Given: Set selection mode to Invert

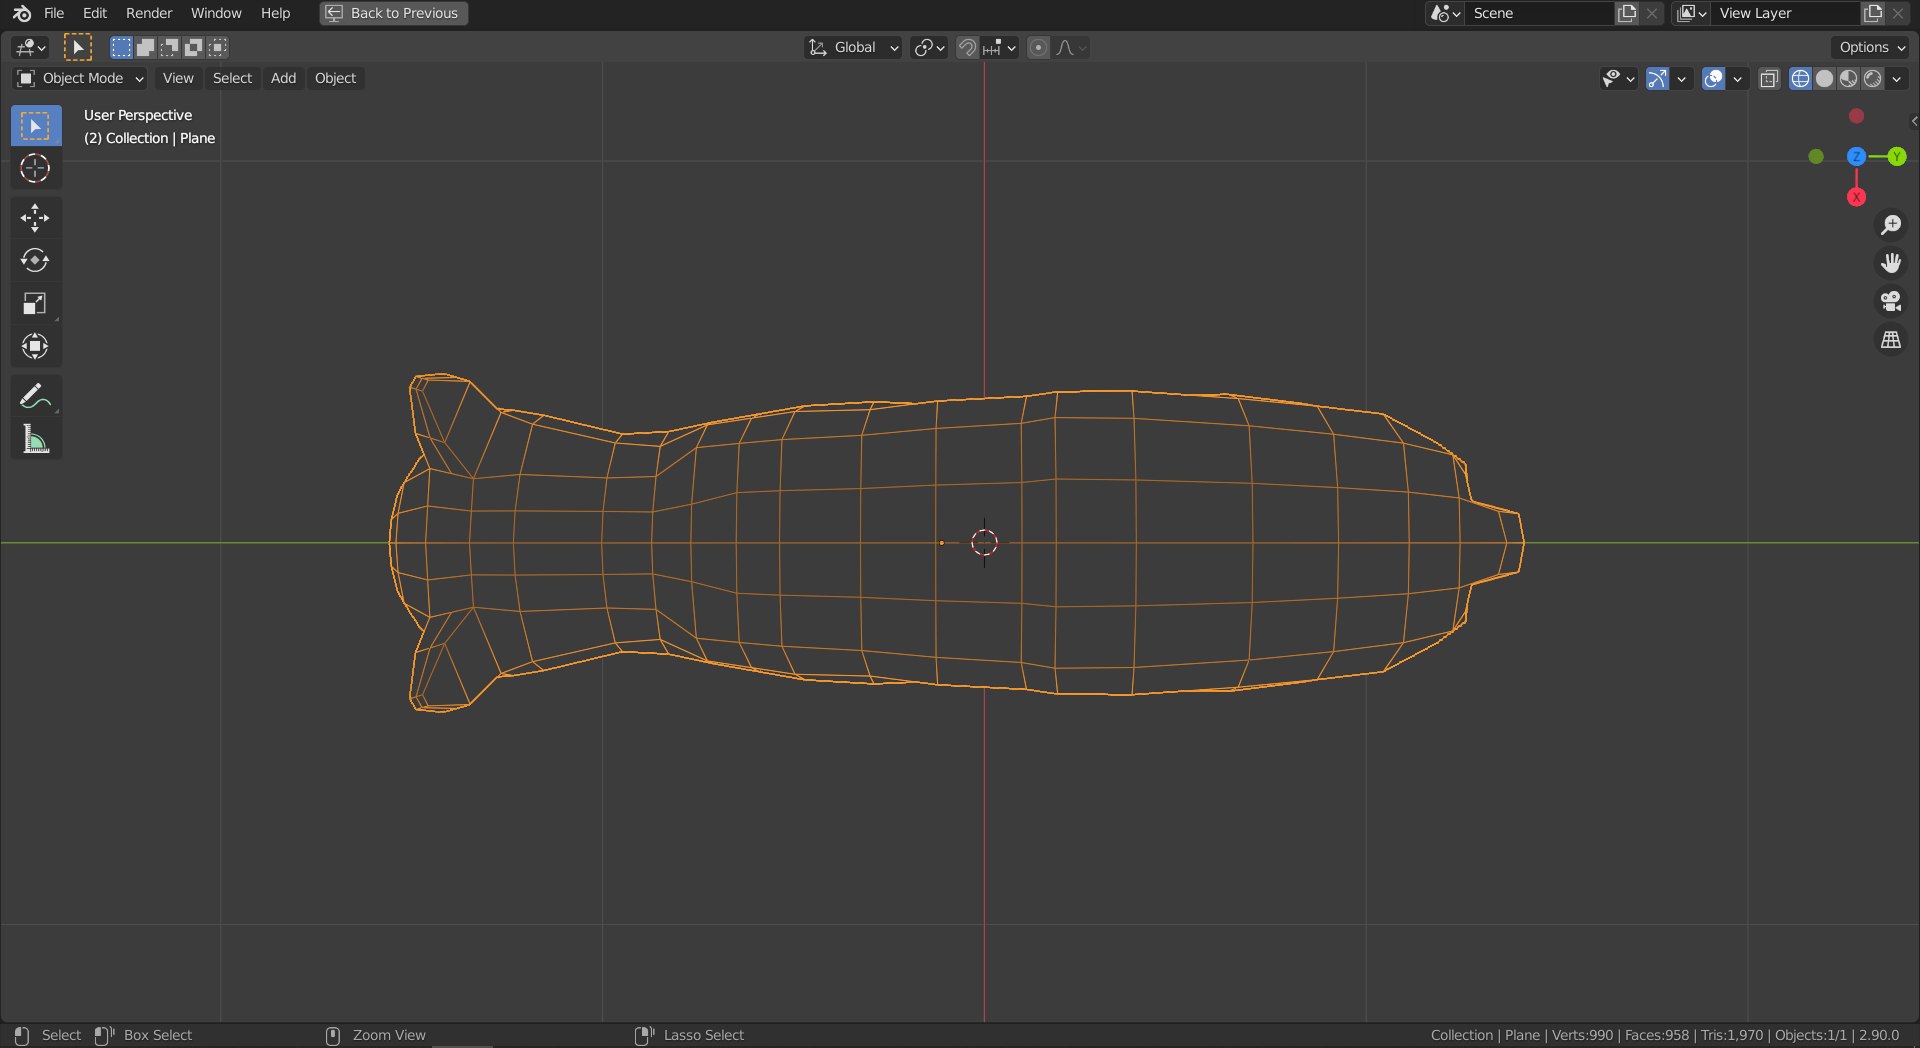Looking at the screenshot, I should tap(193, 47).
